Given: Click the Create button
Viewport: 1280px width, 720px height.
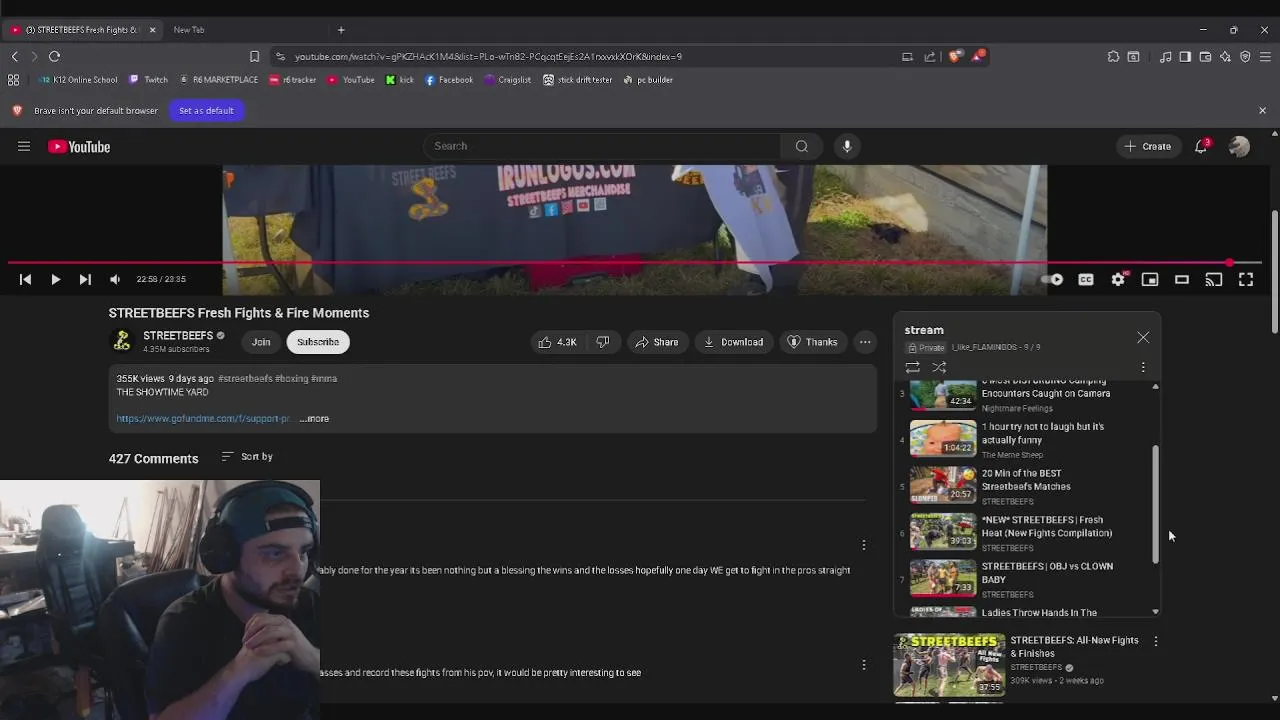Looking at the screenshot, I should click(x=1147, y=146).
